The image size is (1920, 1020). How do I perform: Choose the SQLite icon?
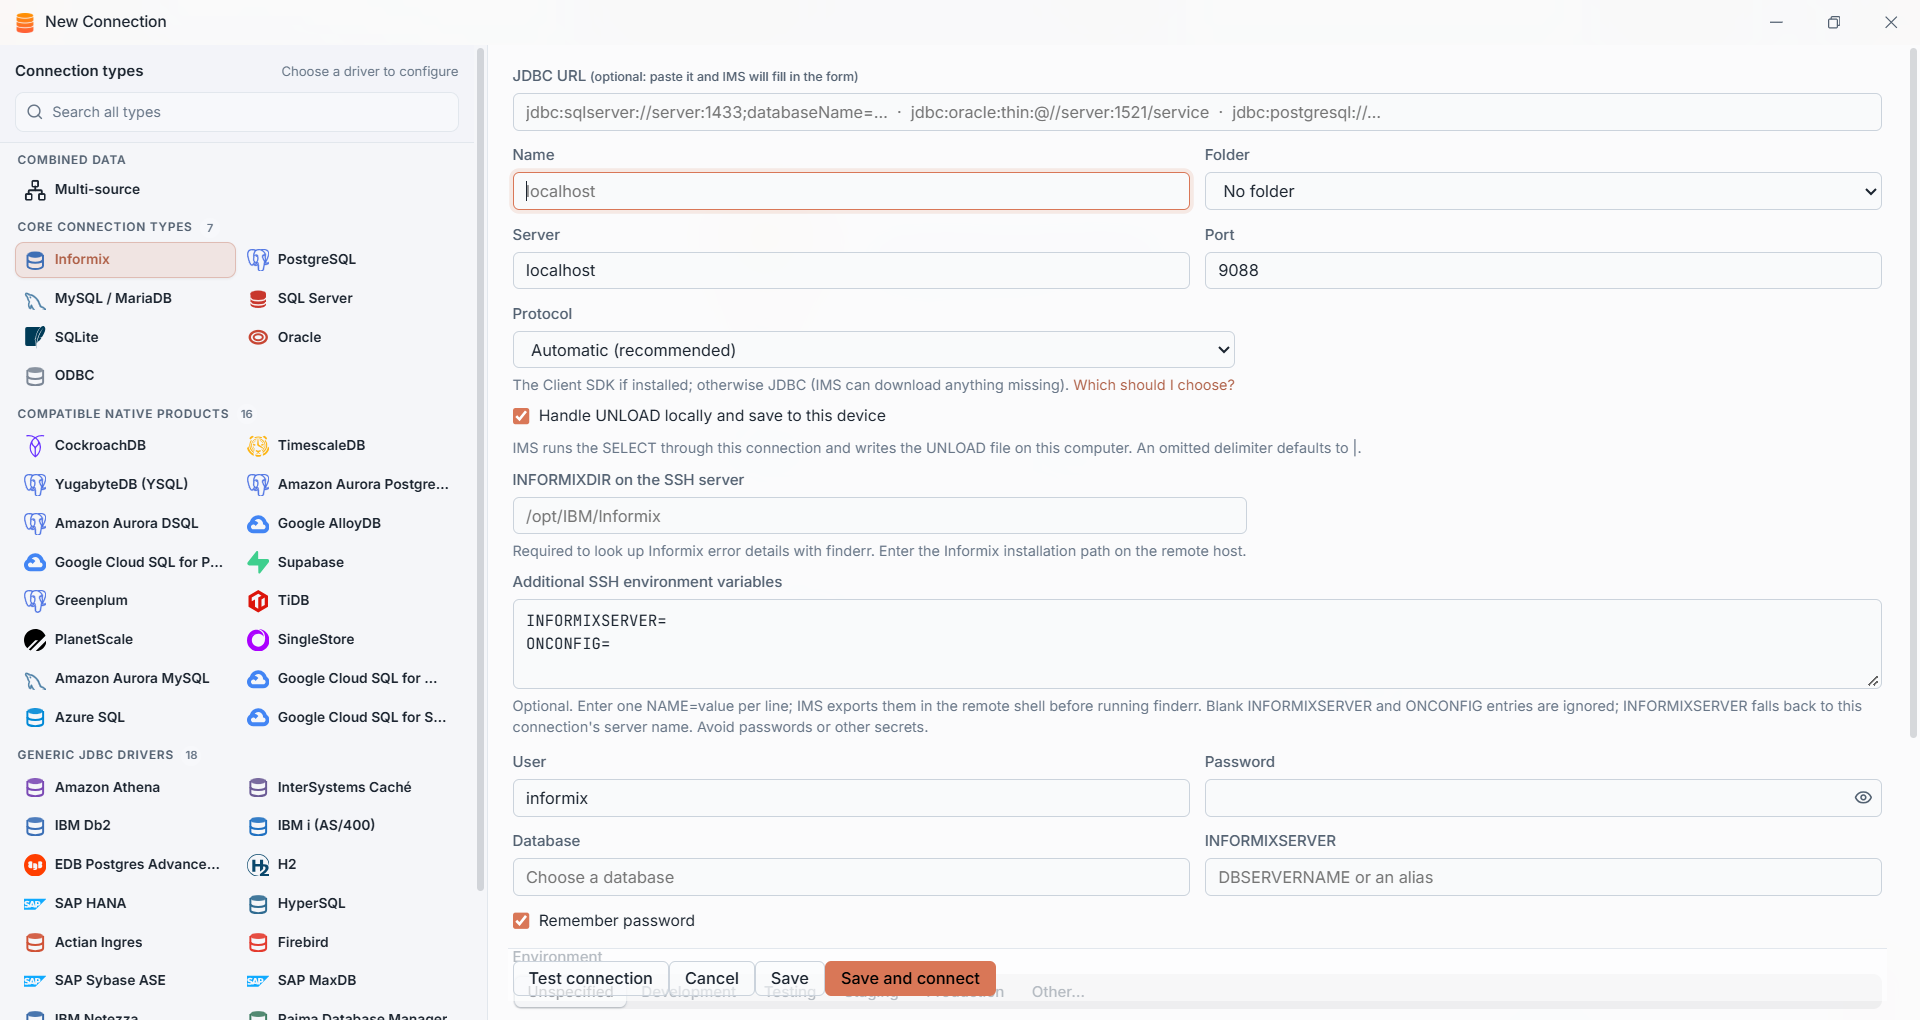(x=35, y=337)
